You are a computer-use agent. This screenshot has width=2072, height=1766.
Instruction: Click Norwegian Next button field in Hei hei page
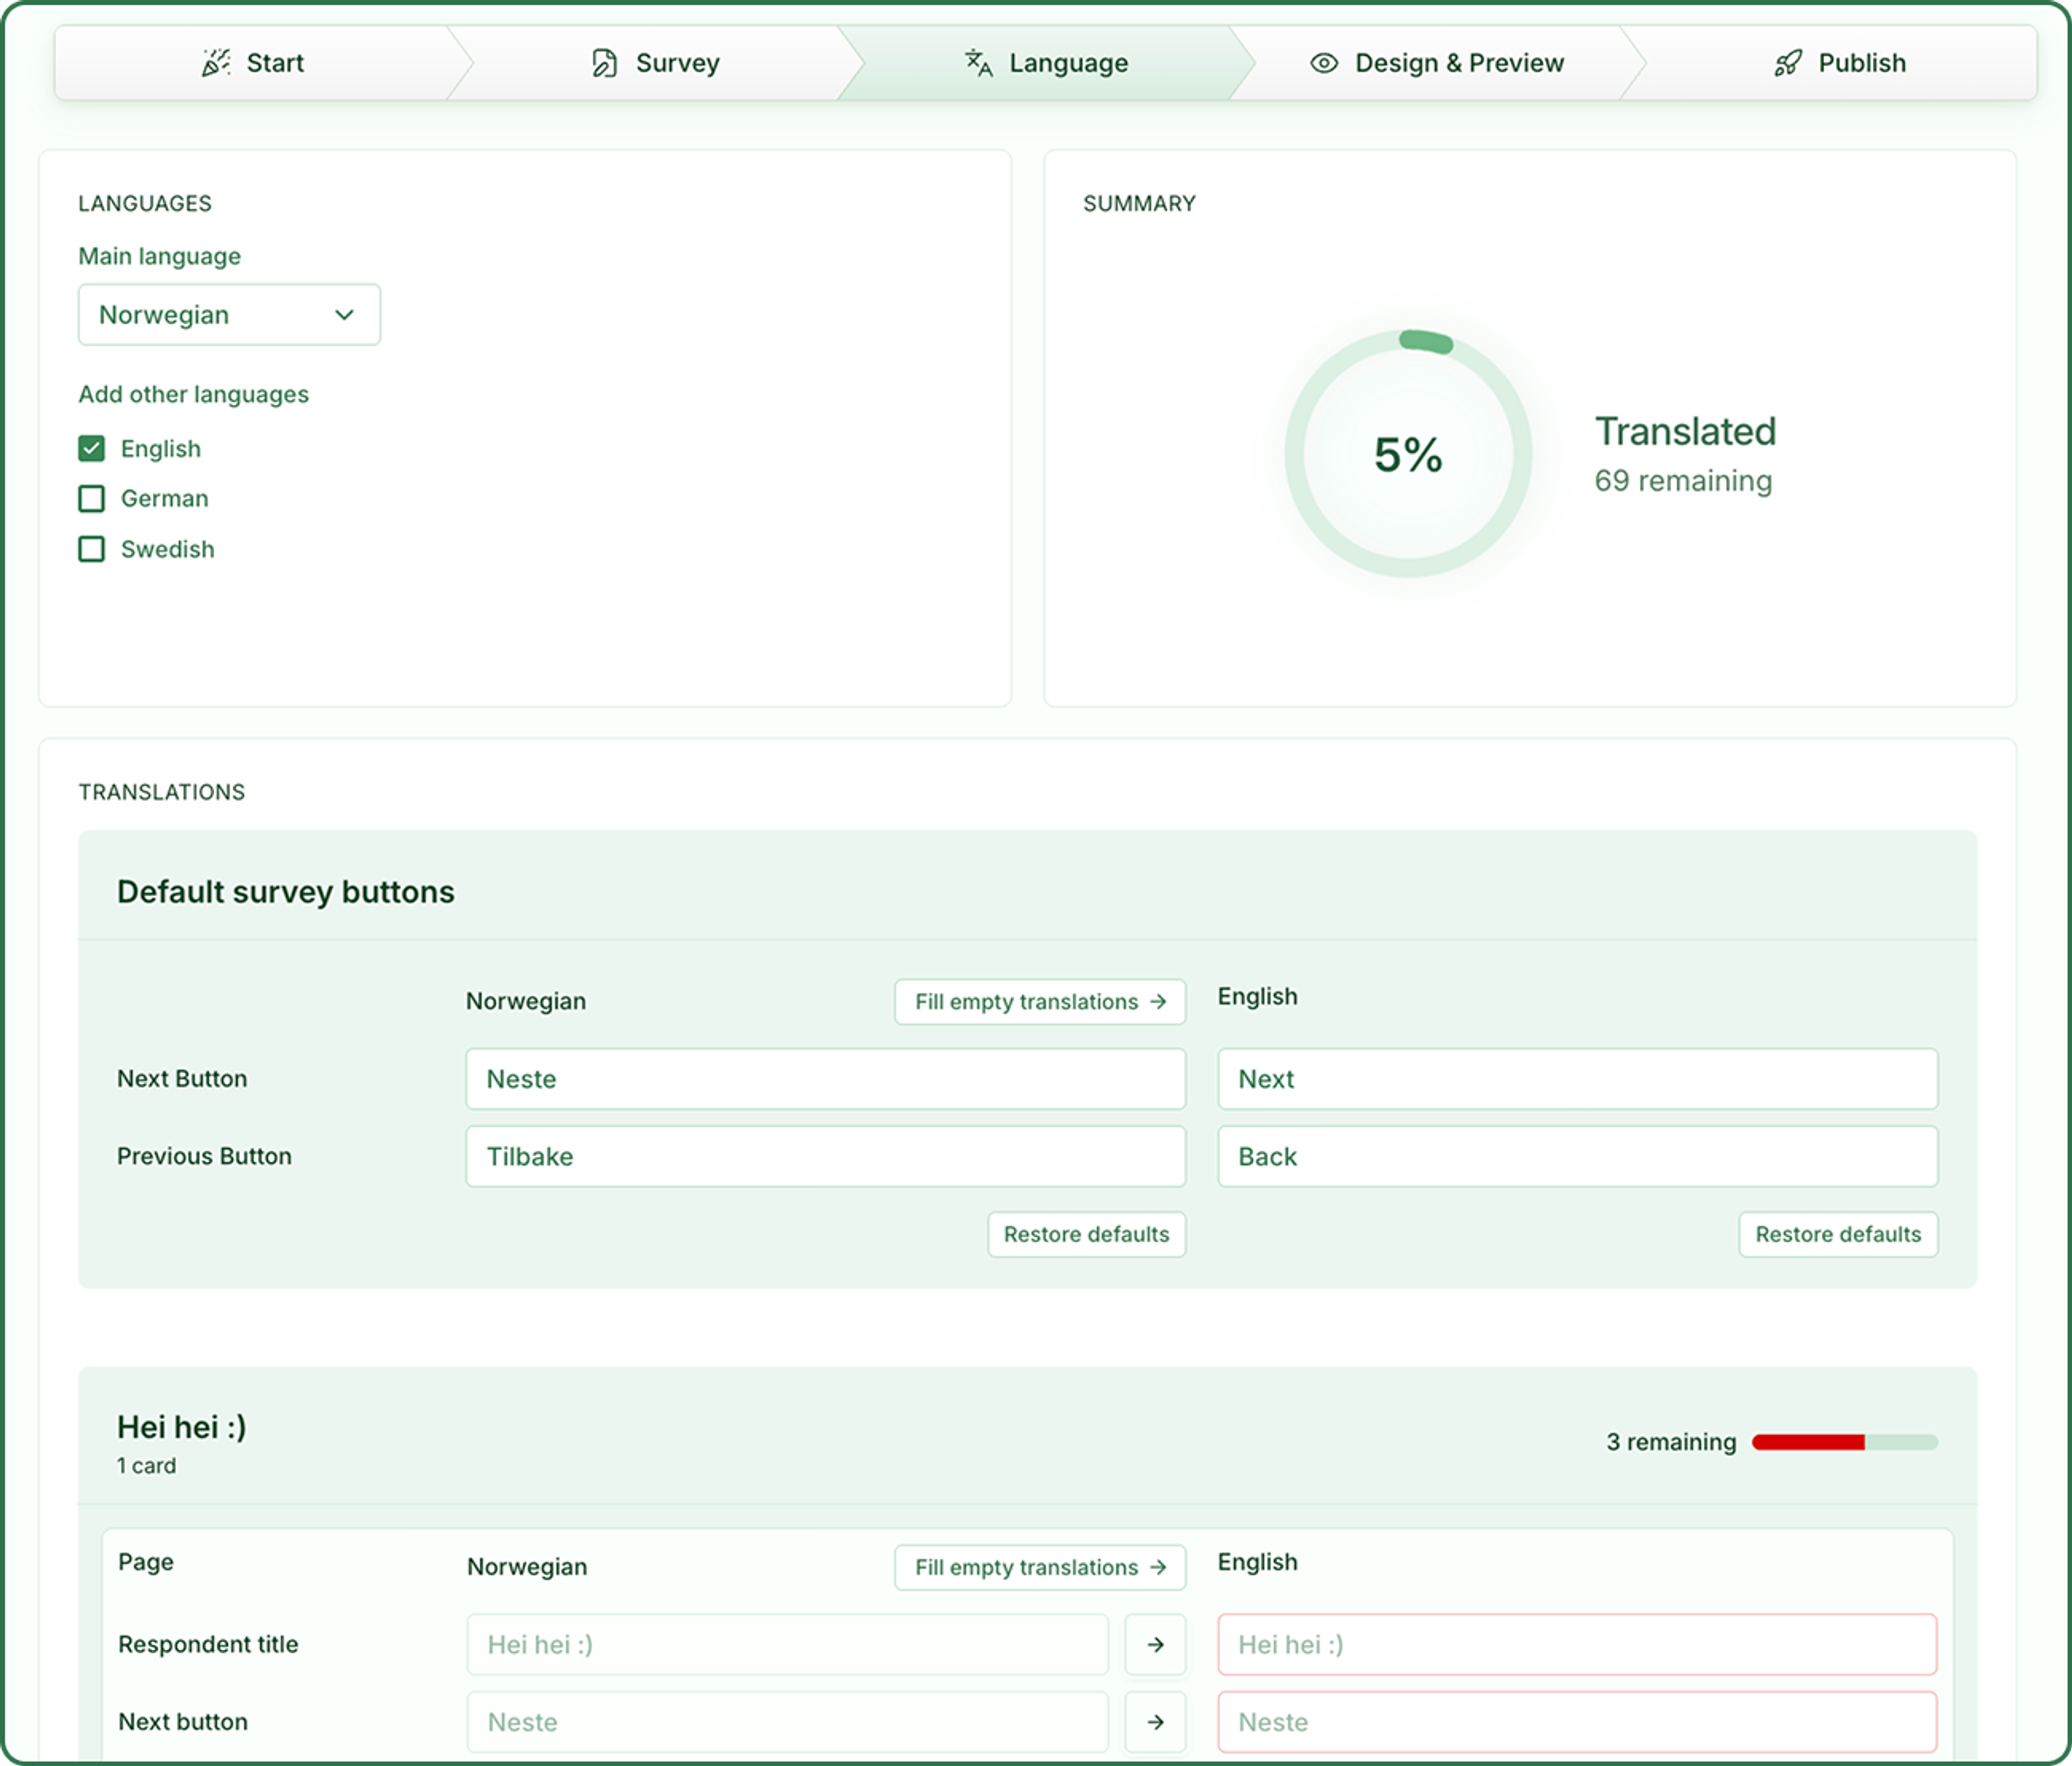click(x=787, y=1721)
